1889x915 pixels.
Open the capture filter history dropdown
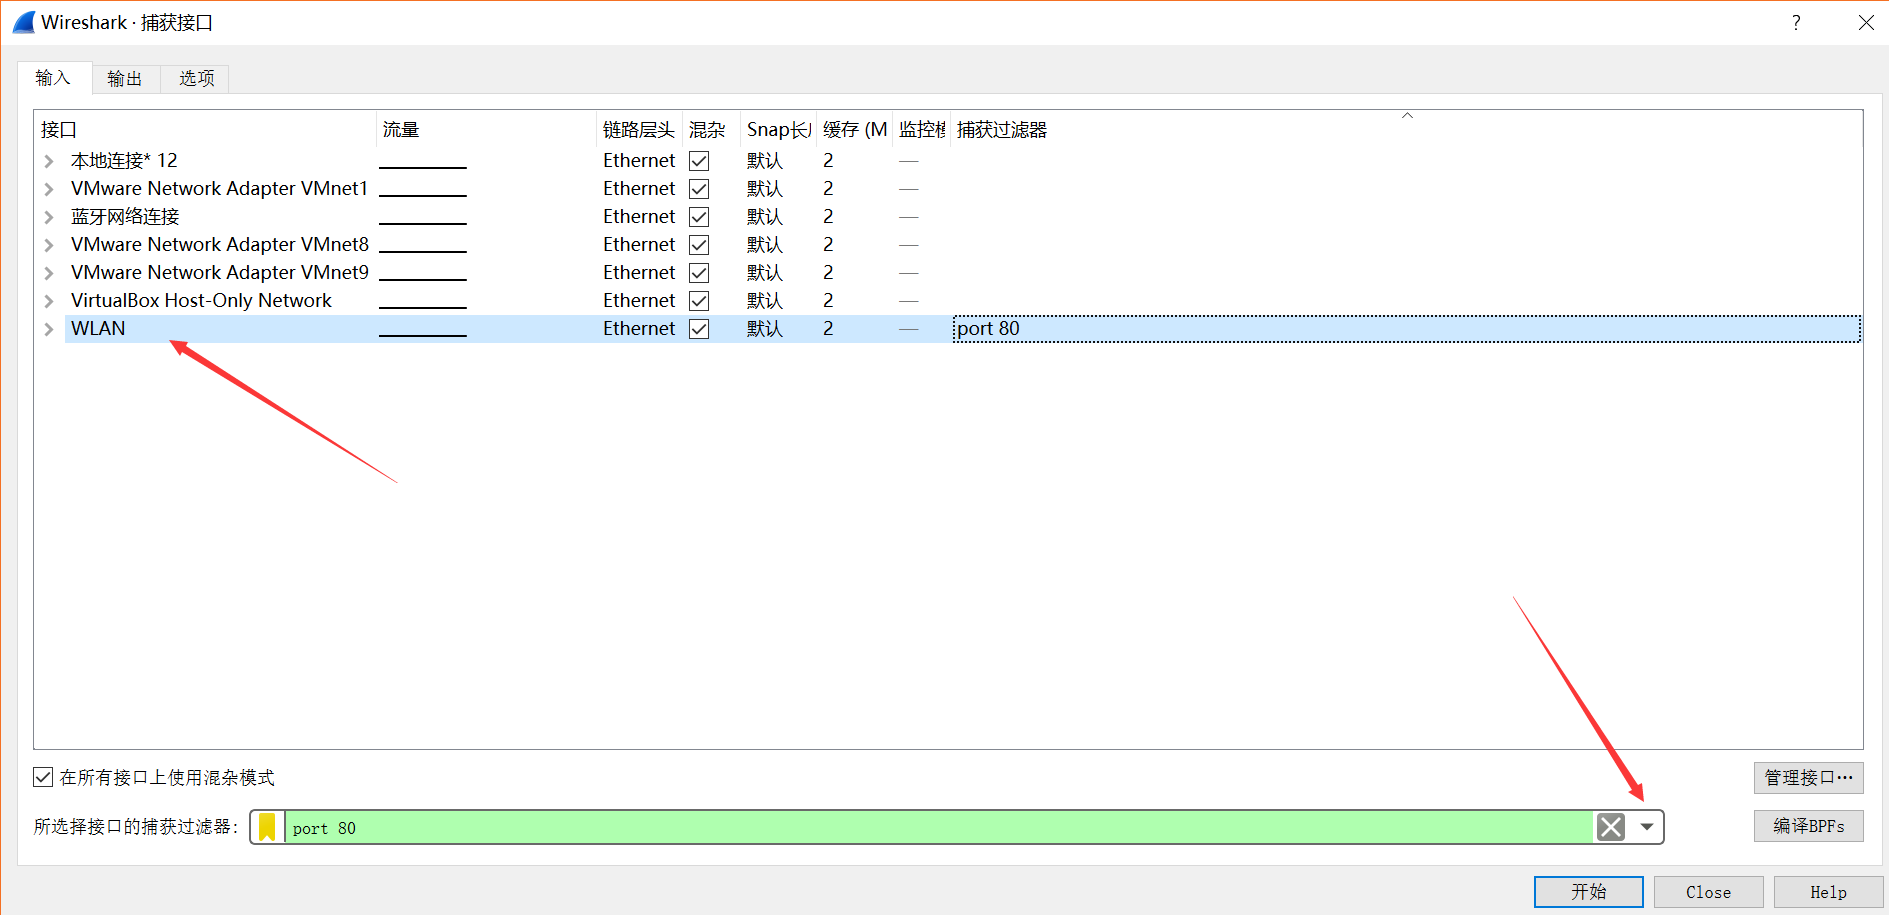coord(1646,827)
